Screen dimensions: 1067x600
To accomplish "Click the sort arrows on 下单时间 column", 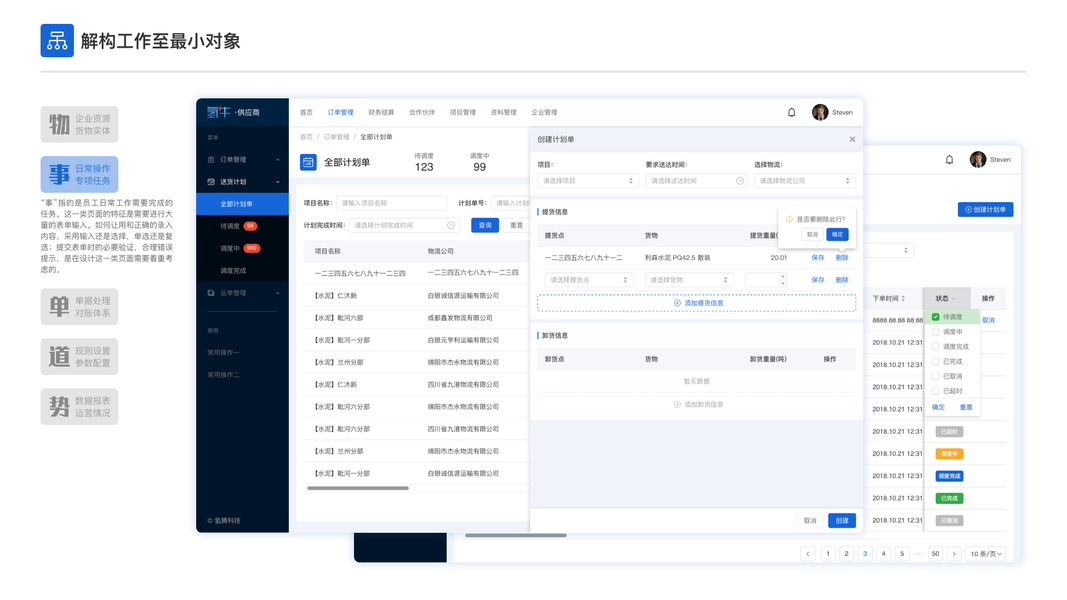I will point(903,299).
